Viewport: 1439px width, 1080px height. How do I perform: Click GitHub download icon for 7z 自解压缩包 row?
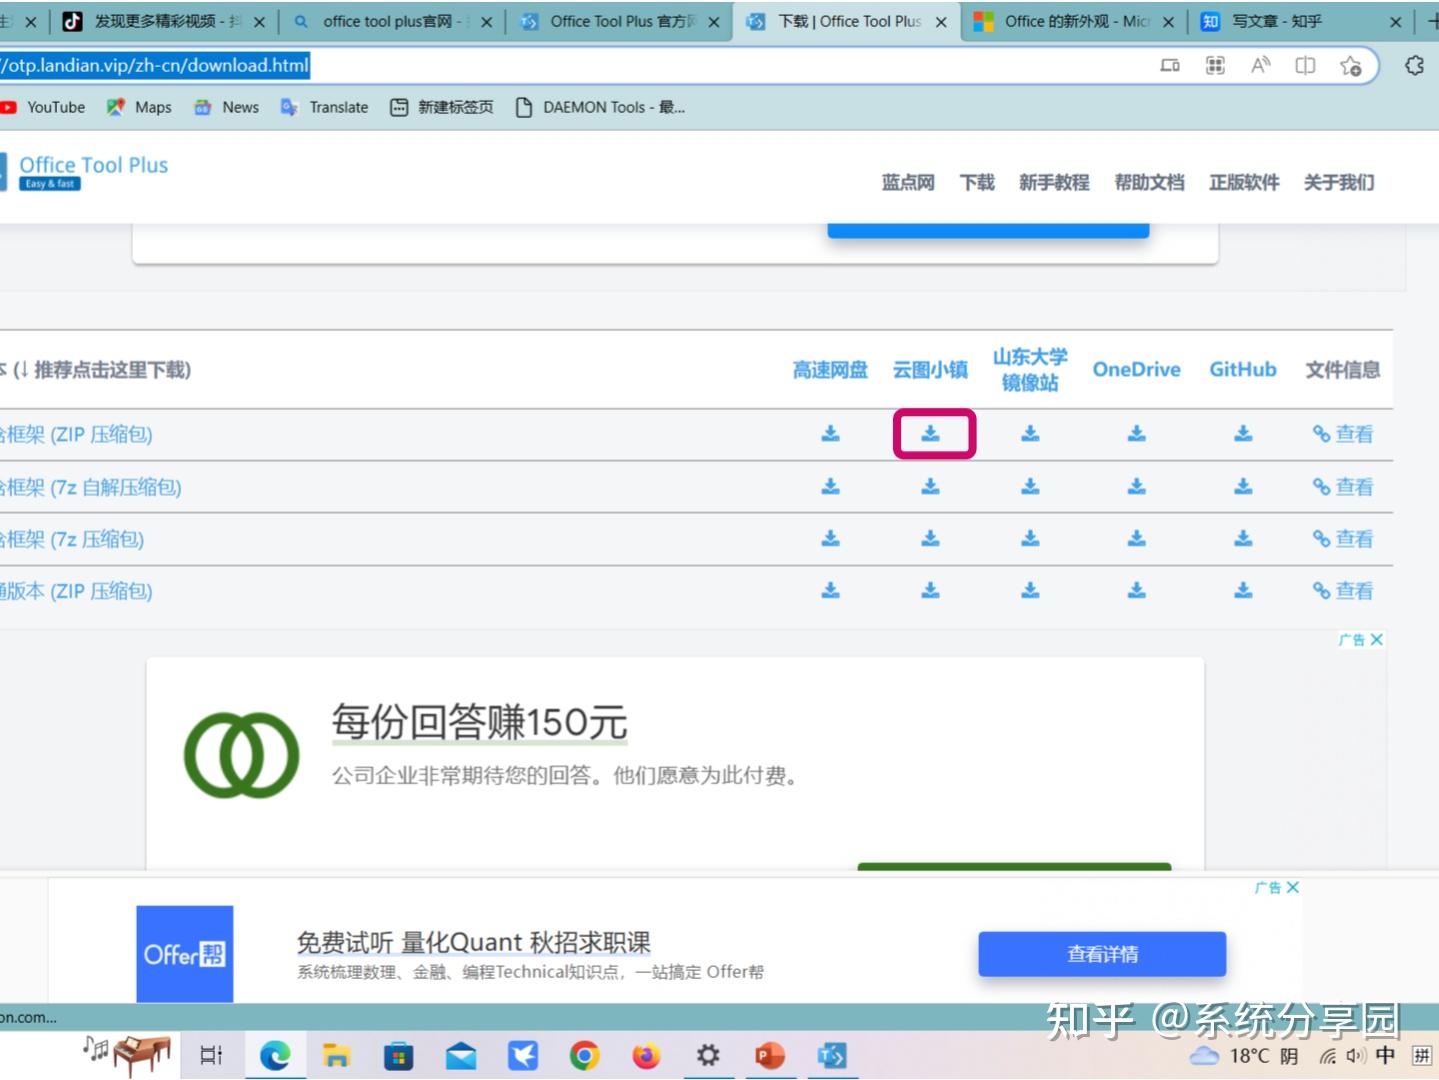click(1243, 486)
